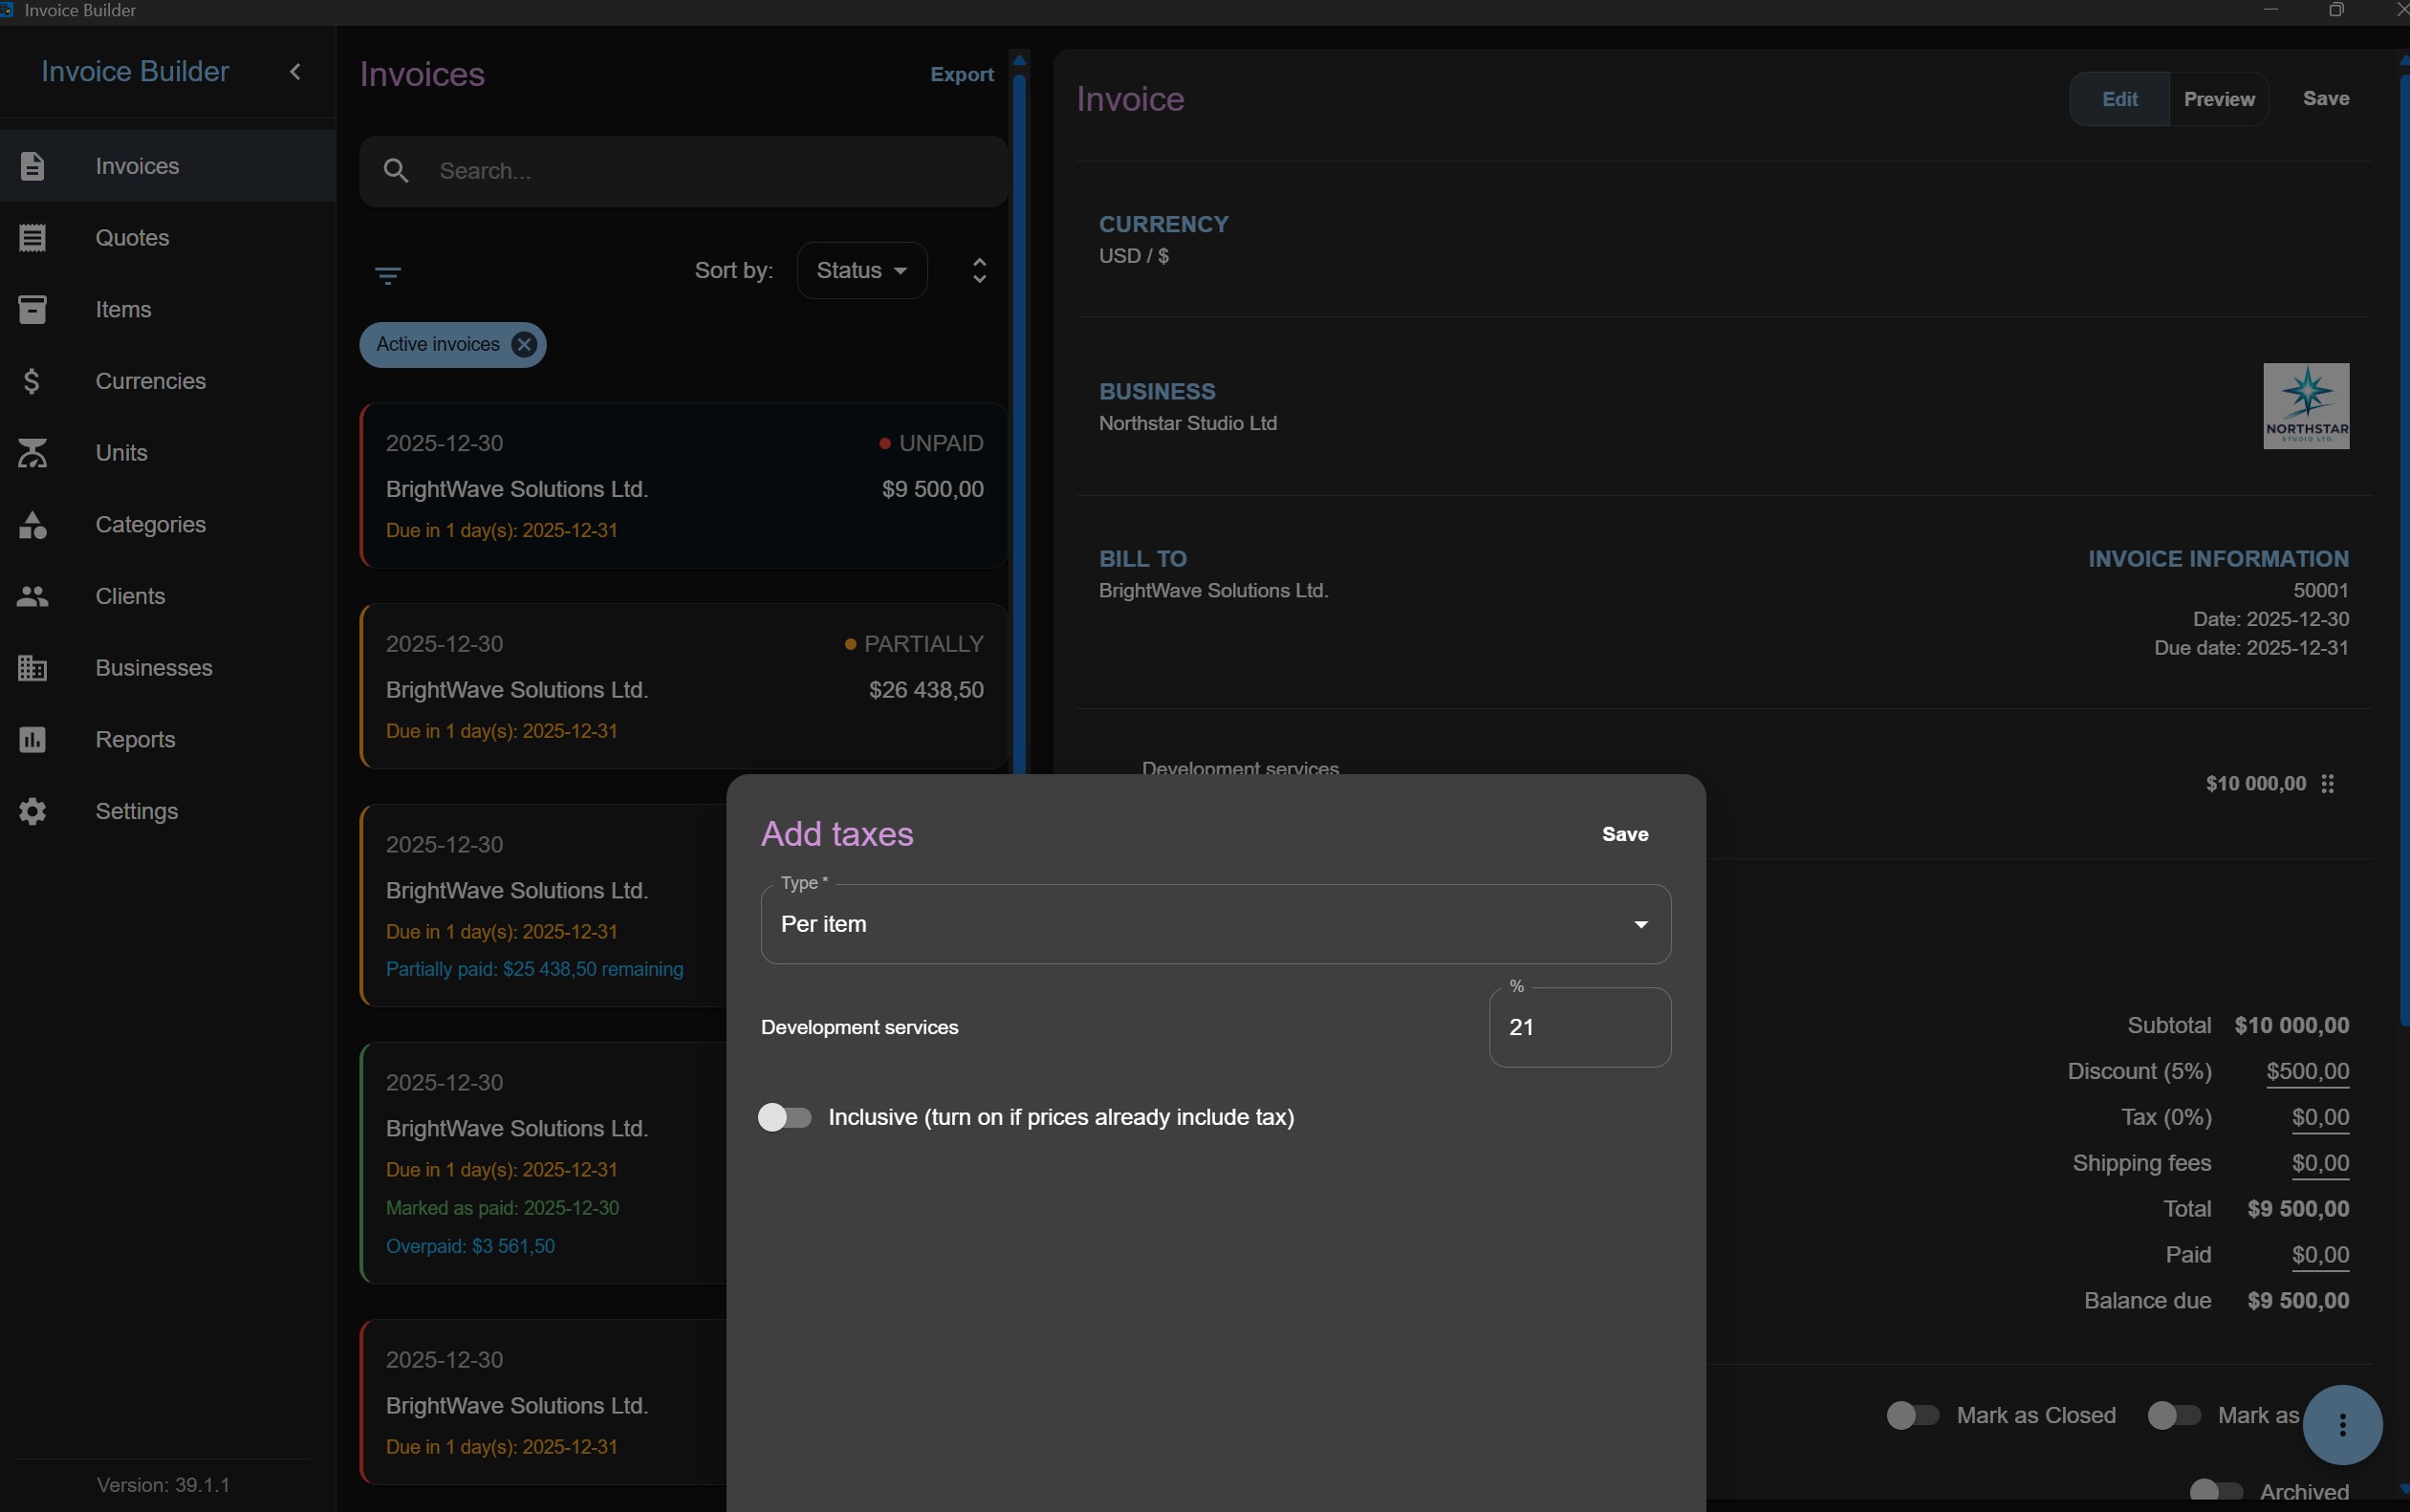Screen dimensions: 2410x1512
Task: Open the floating more-options button
Action: click(x=2342, y=1425)
